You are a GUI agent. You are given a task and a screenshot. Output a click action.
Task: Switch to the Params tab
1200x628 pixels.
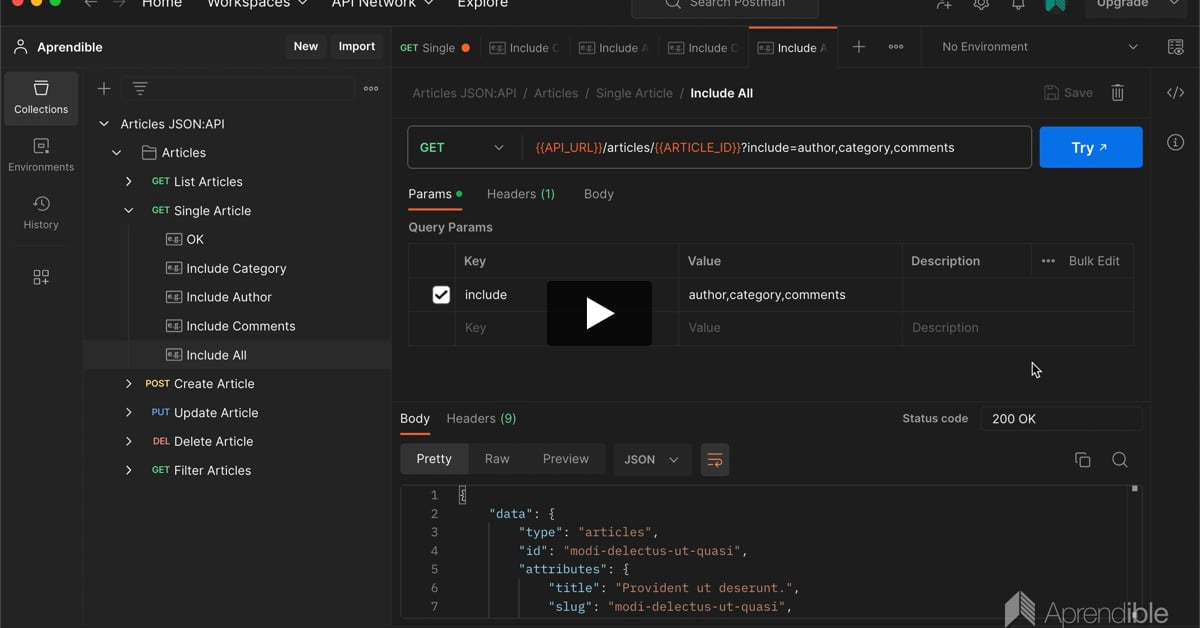coord(435,194)
